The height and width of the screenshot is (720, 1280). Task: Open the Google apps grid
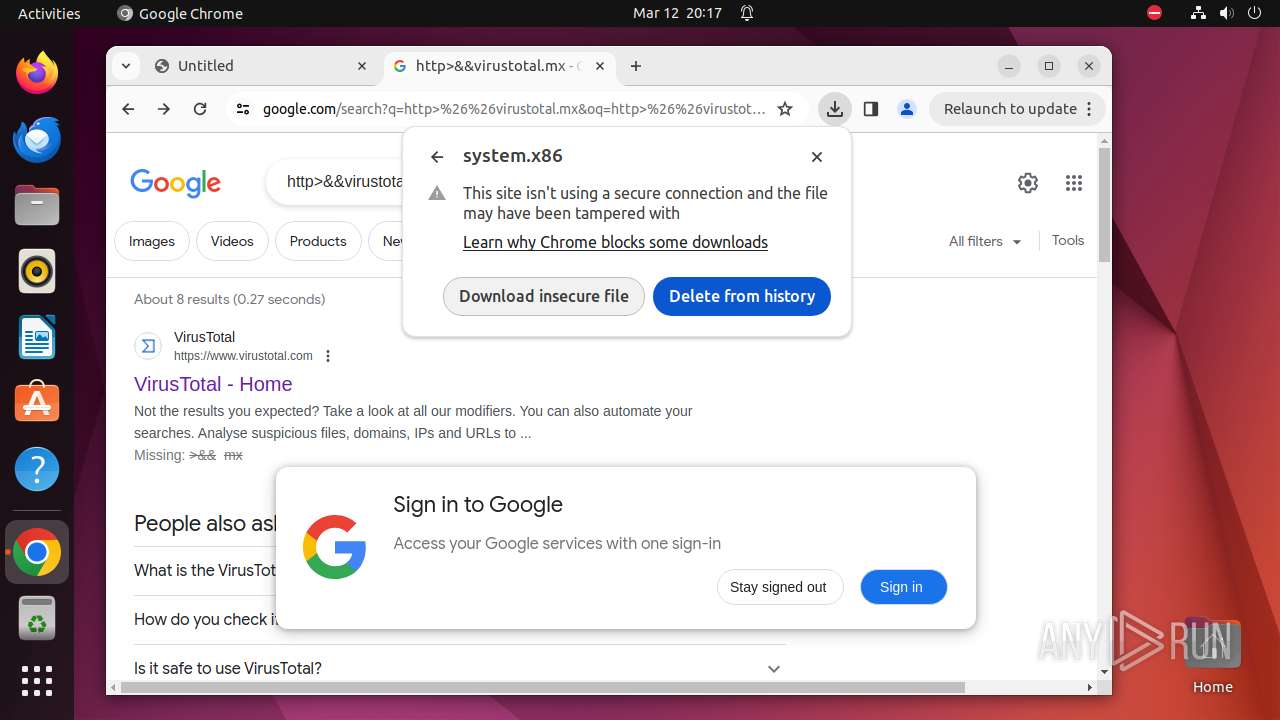(1074, 183)
